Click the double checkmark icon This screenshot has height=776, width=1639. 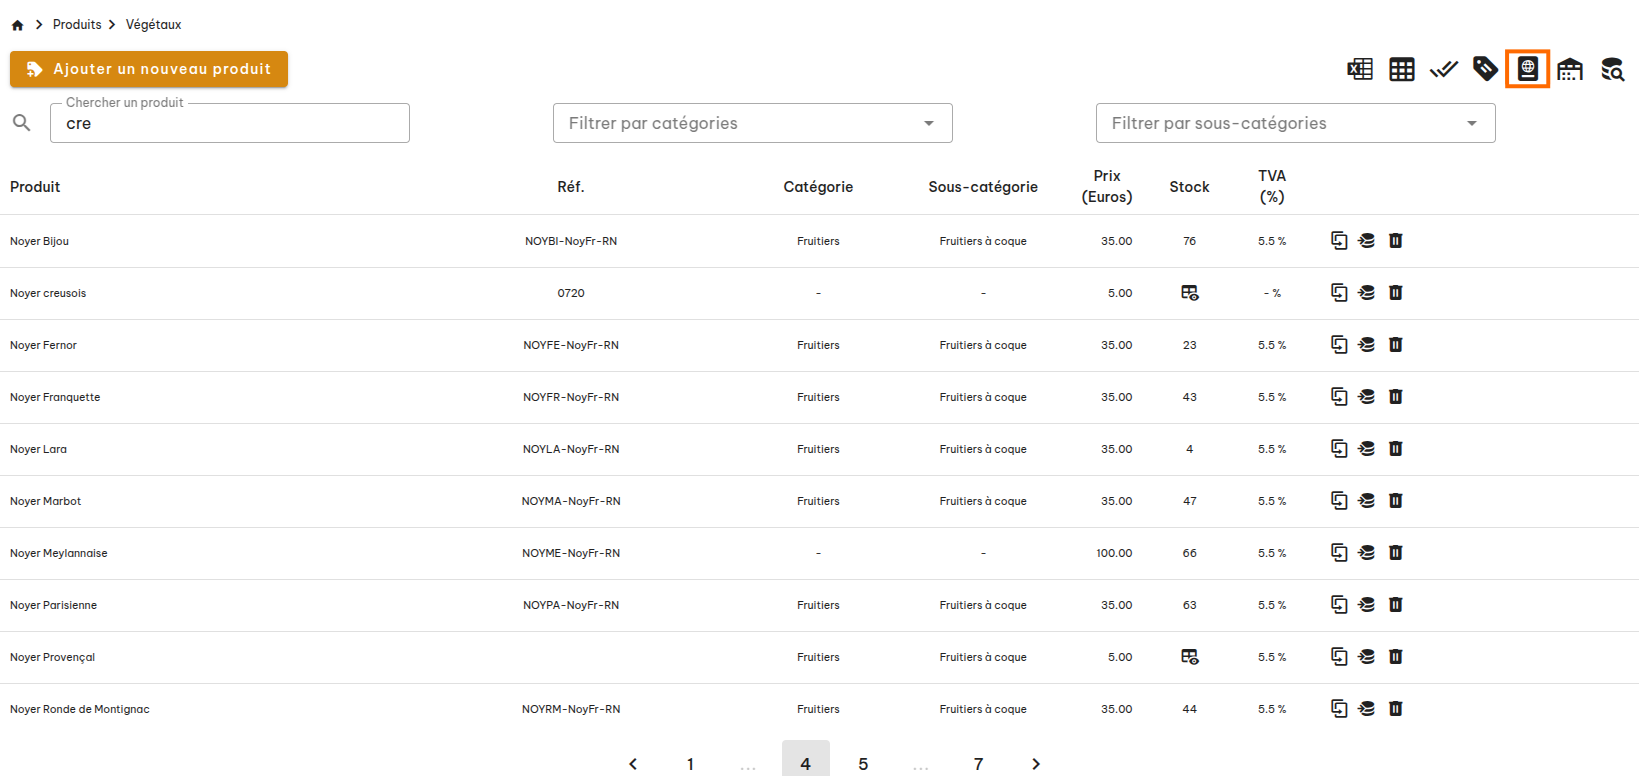coord(1444,69)
